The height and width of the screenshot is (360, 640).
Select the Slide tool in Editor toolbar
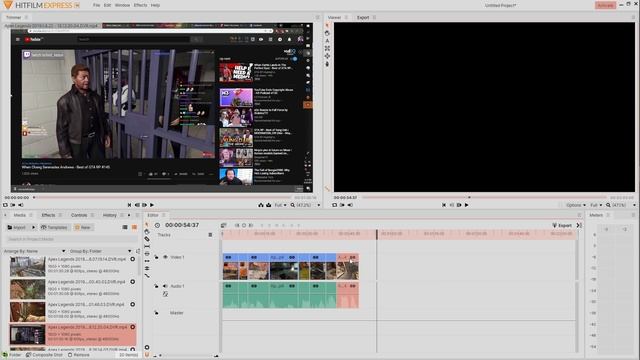[x=147, y=254]
